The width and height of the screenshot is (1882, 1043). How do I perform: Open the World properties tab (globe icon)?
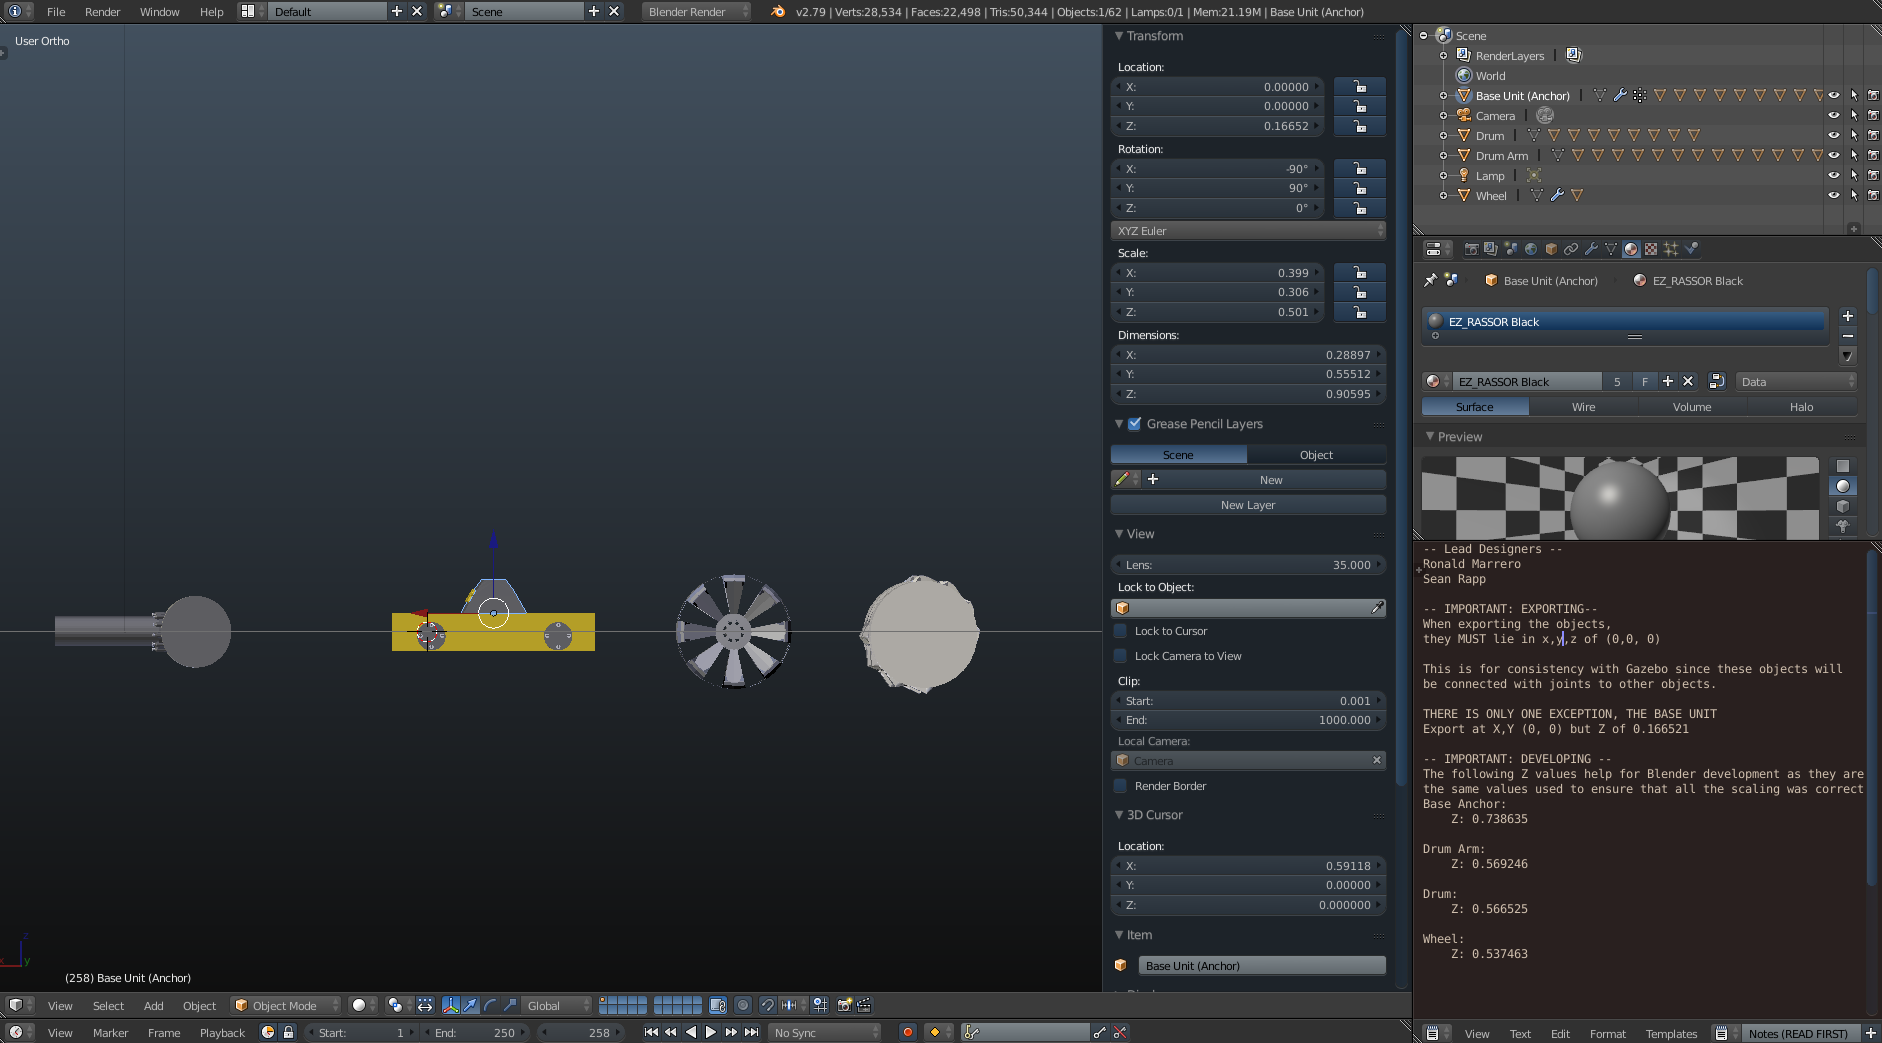pos(1531,249)
